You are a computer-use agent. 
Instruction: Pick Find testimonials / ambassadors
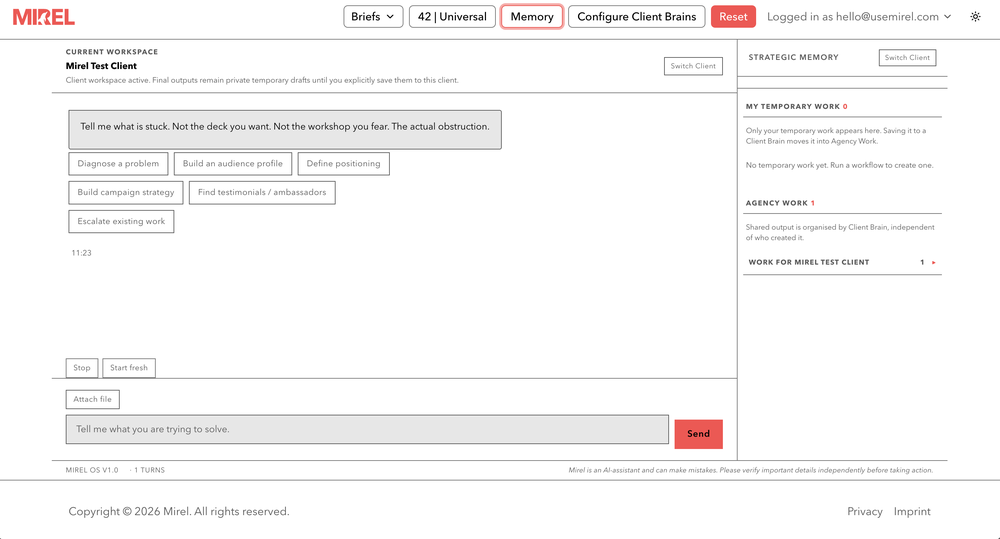262,193
